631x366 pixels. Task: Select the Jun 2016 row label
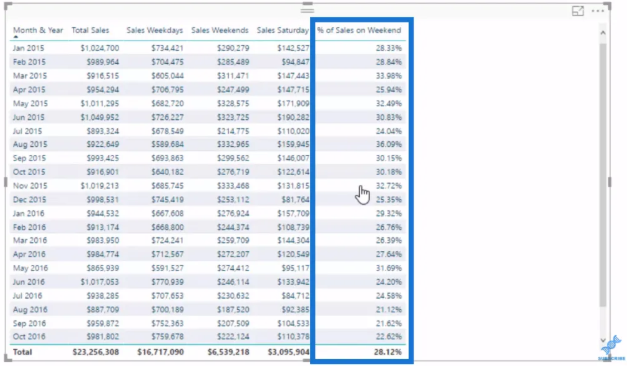[29, 282]
